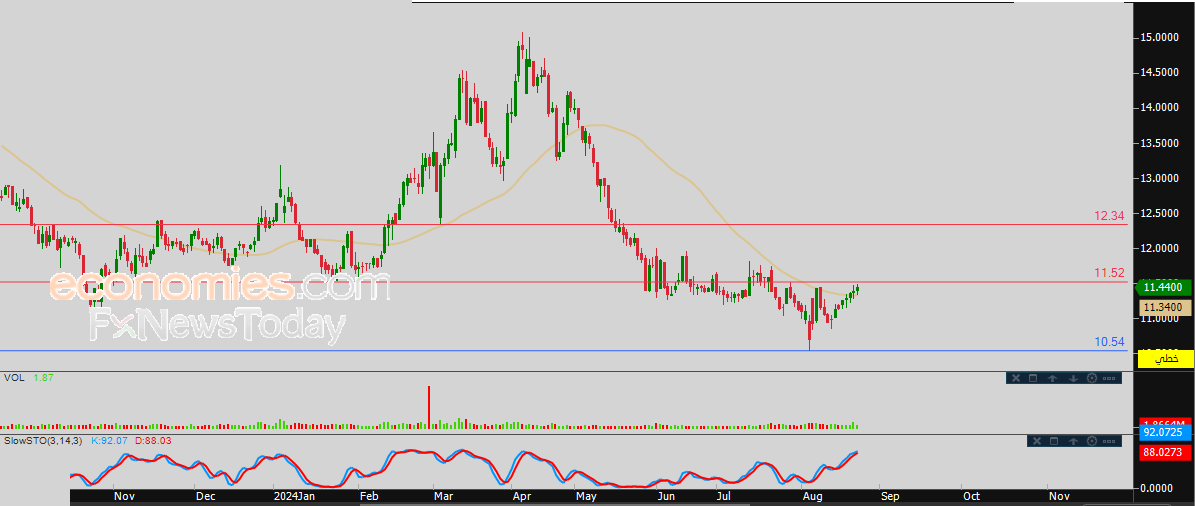
Task: Click the Apr label on time axis
Action: (x=521, y=495)
